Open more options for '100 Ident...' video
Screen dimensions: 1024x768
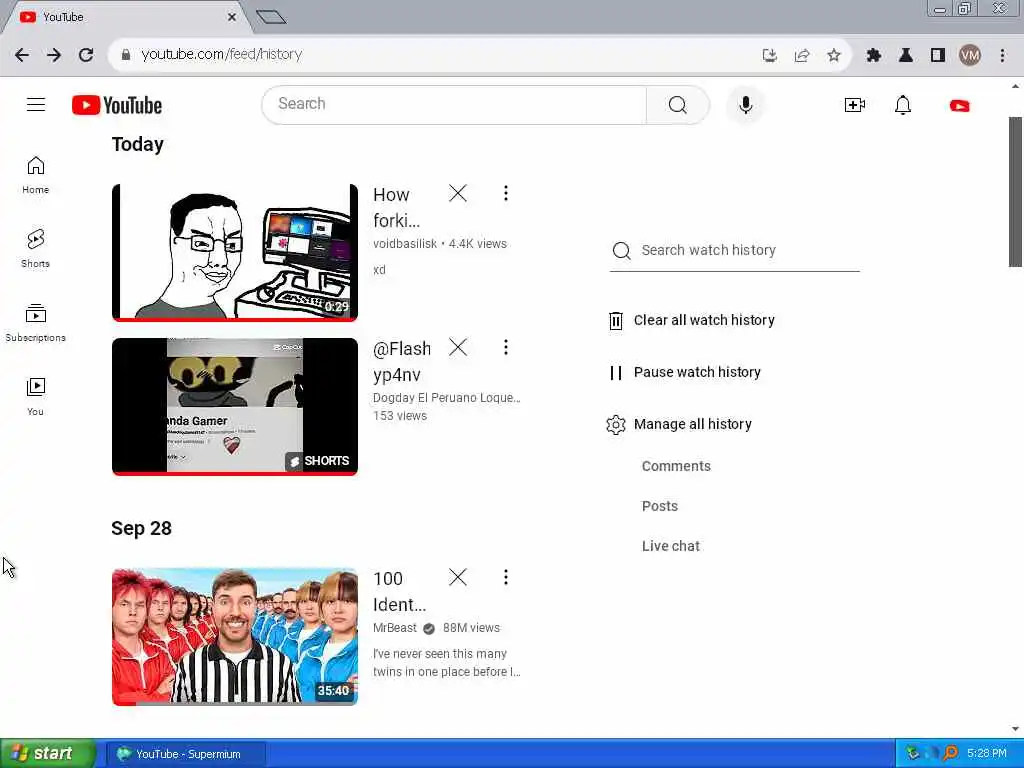click(x=505, y=577)
